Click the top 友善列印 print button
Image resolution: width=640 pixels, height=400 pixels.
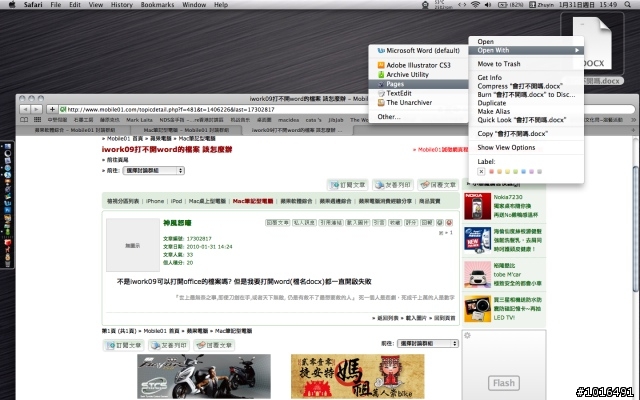tap(393, 185)
